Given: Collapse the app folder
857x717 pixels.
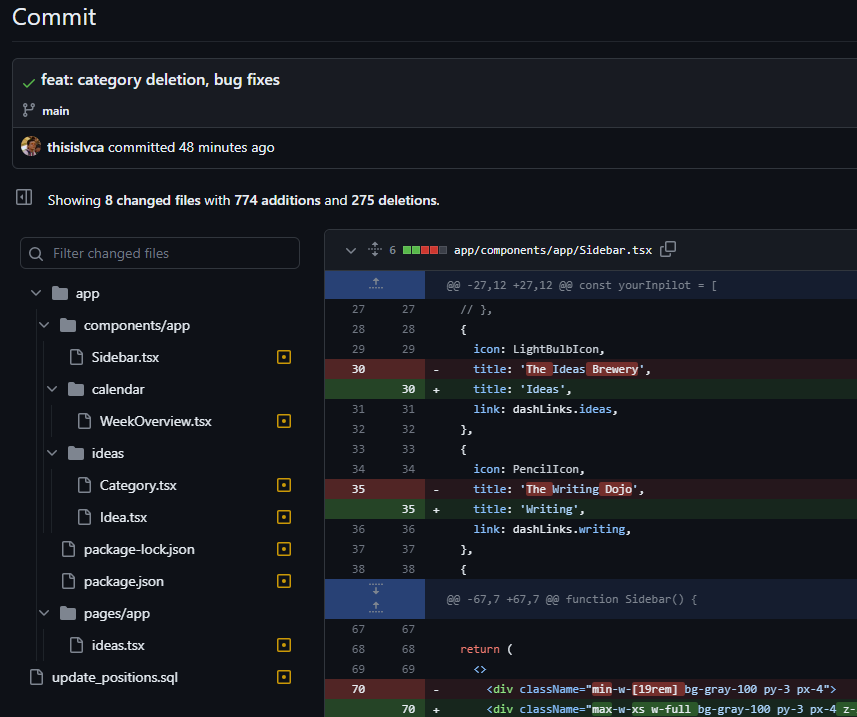Looking at the screenshot, I should [37, 293].
